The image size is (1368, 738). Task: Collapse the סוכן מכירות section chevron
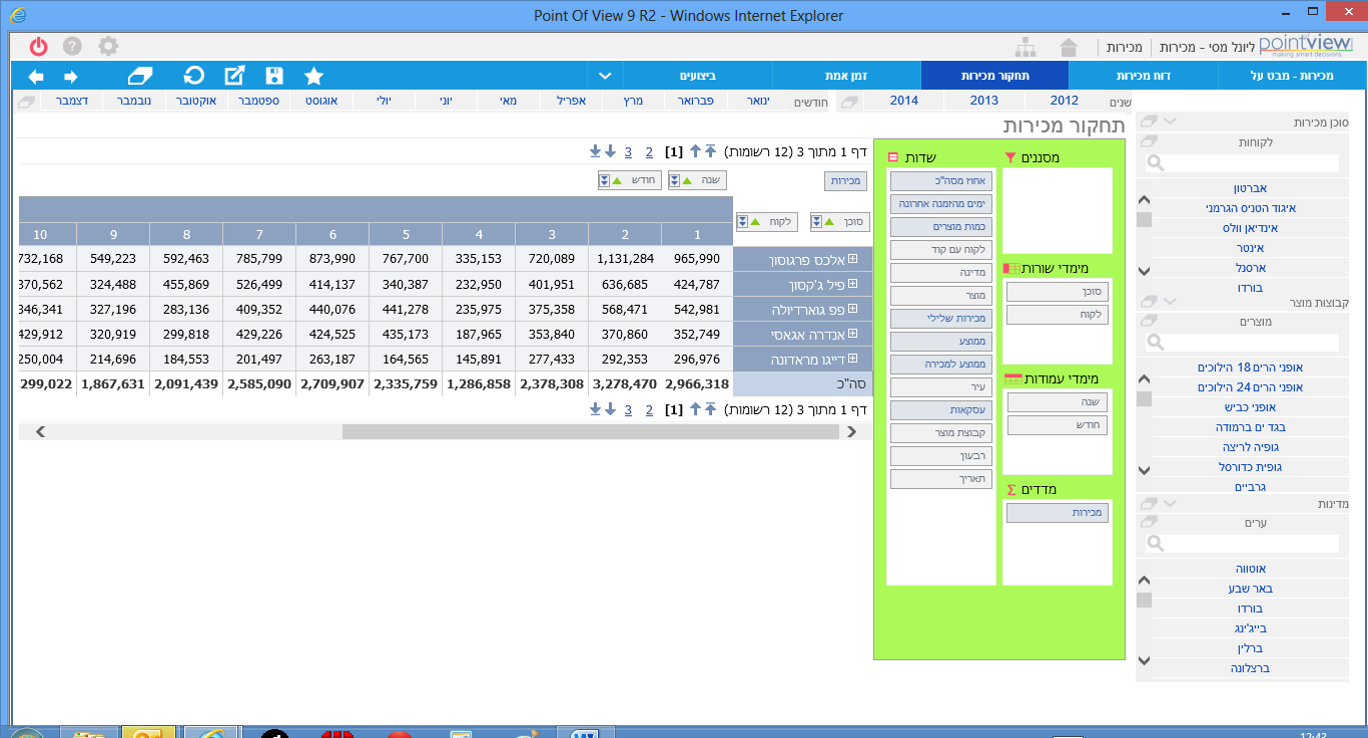click(x=1170, y=122)
